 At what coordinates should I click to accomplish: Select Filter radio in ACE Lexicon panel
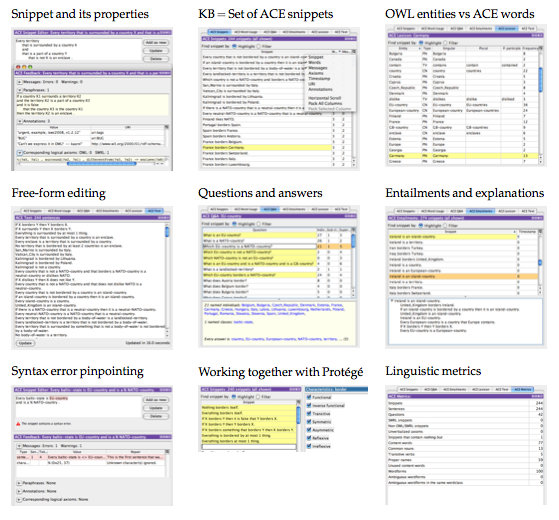coord(446,43)
